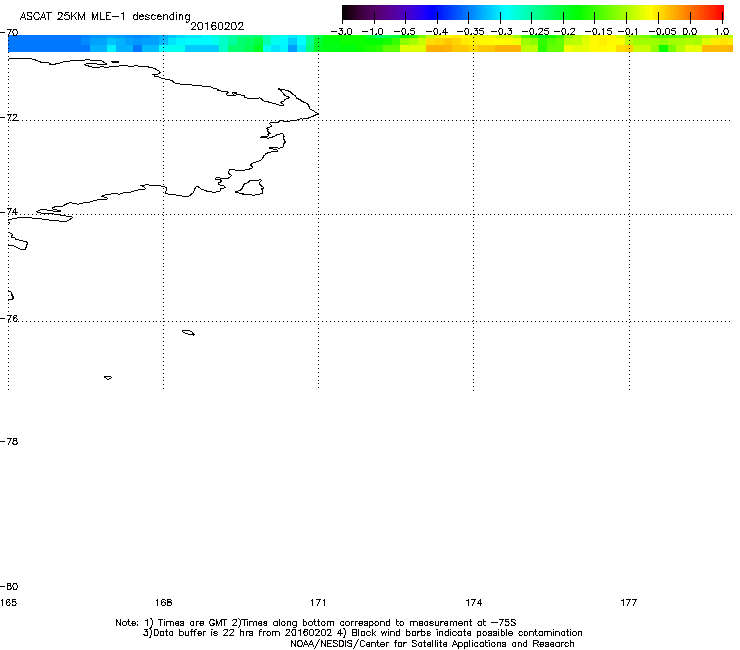740x650 pixels.
Task: Click the 168 longitude label
Action: coord(163,602)
